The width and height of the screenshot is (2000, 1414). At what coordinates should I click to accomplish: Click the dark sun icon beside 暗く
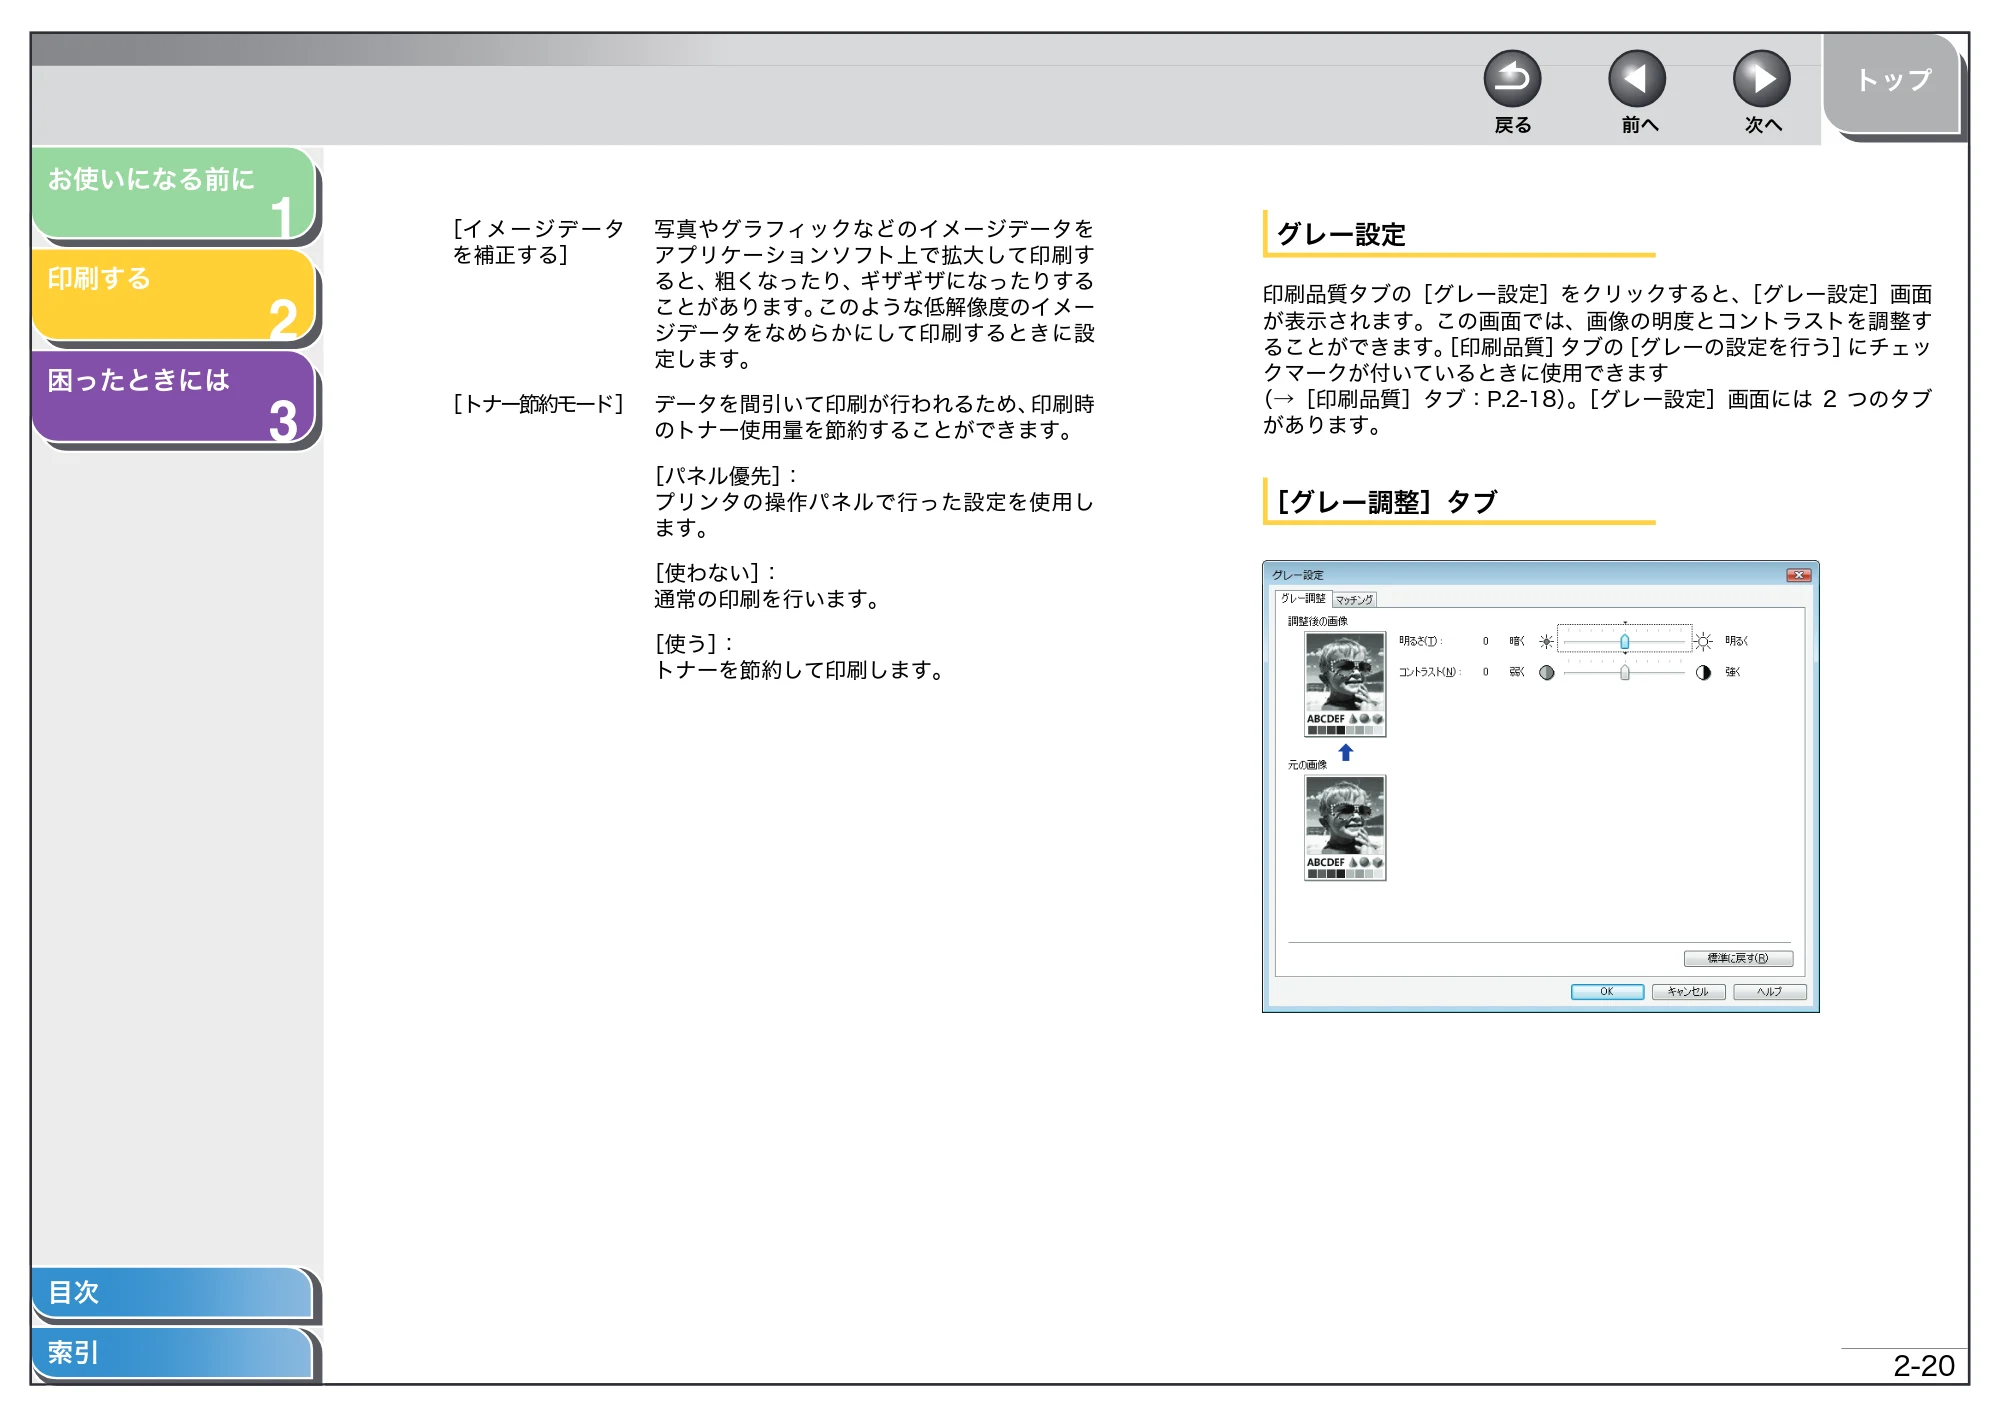(1546, 642)
